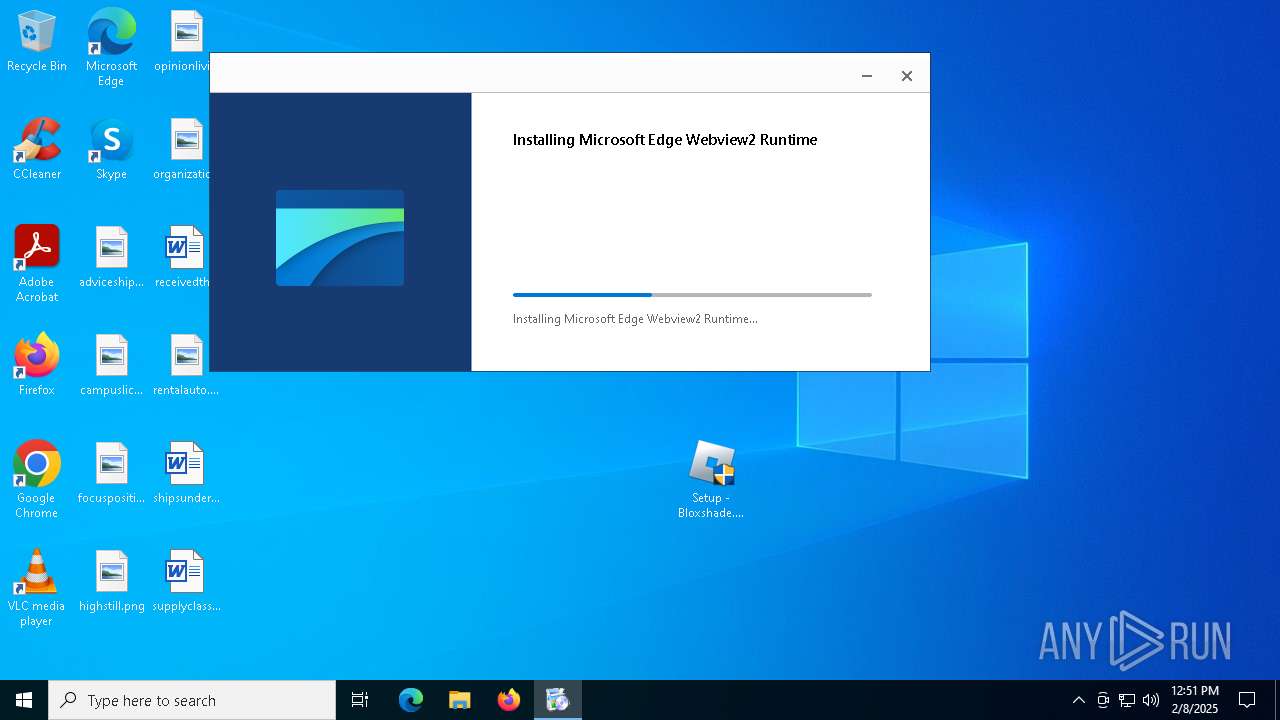Click the Installing Microsoft Edge Webview2 Runtime heading
Viewport: 1280px width, 720px height.
click(x=665, y=140)
